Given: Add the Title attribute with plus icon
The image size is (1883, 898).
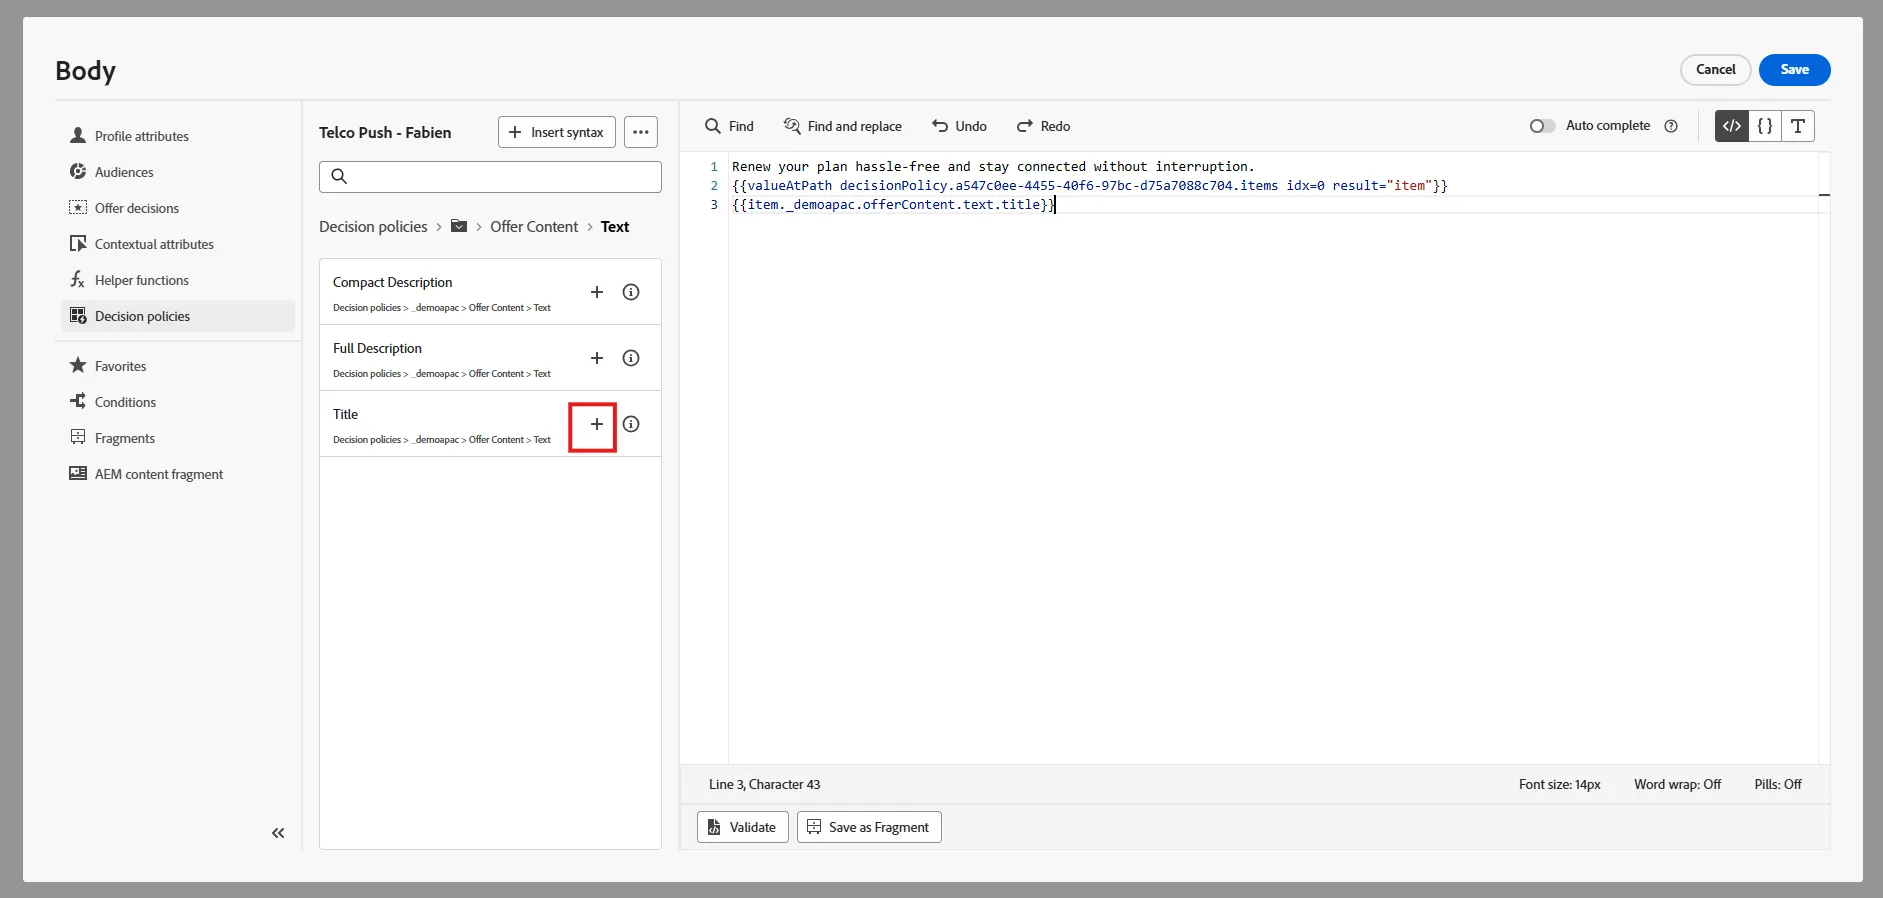Looking at the screenshot, I should point(597,424).
